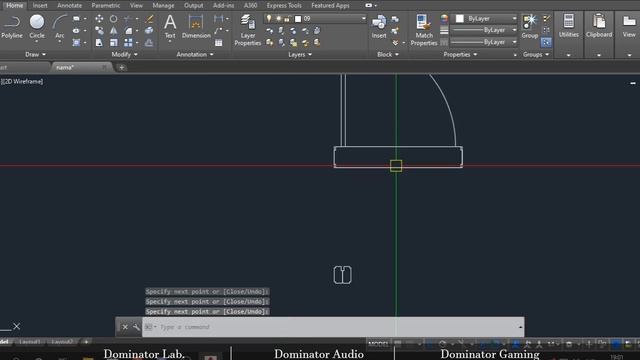Screen dimensions: 640x360
Task: Activate the Array tool
Action: (x=128, y=42)
